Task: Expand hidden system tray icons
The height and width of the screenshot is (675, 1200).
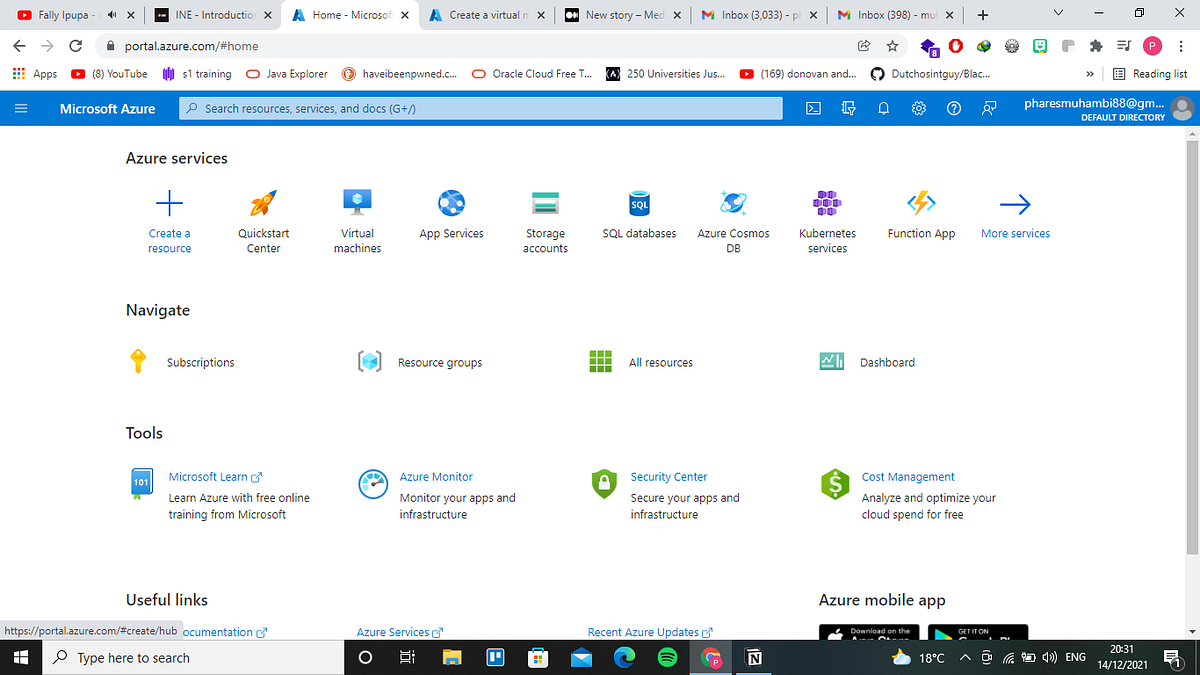Action: (965, 657)
